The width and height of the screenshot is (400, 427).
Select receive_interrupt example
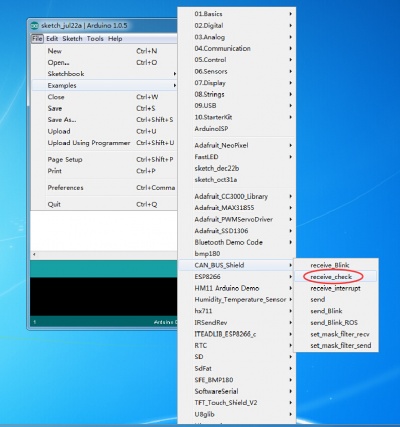click(336, 288)
